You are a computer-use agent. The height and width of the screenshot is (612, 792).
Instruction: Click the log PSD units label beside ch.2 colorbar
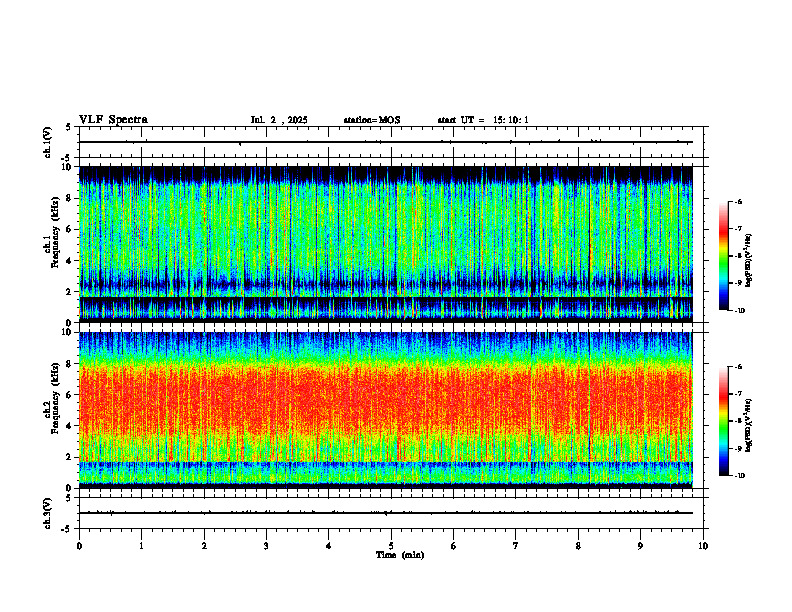[750, 425]
